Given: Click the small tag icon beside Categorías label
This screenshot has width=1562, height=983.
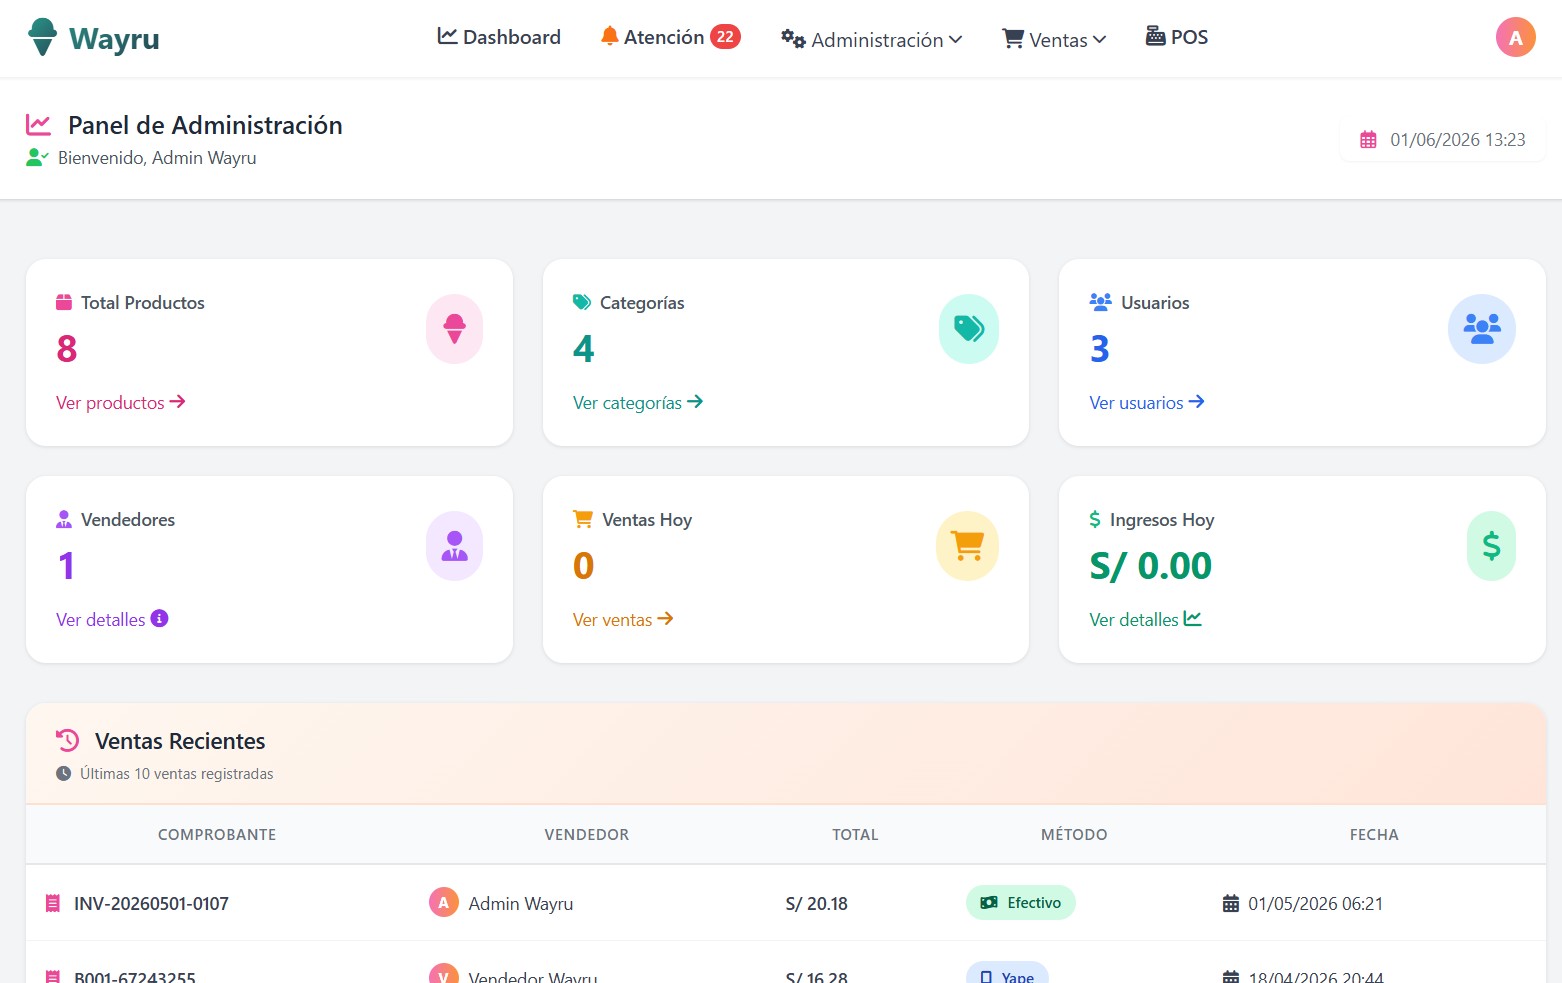Looking at the screenshot, I should 582,302.
